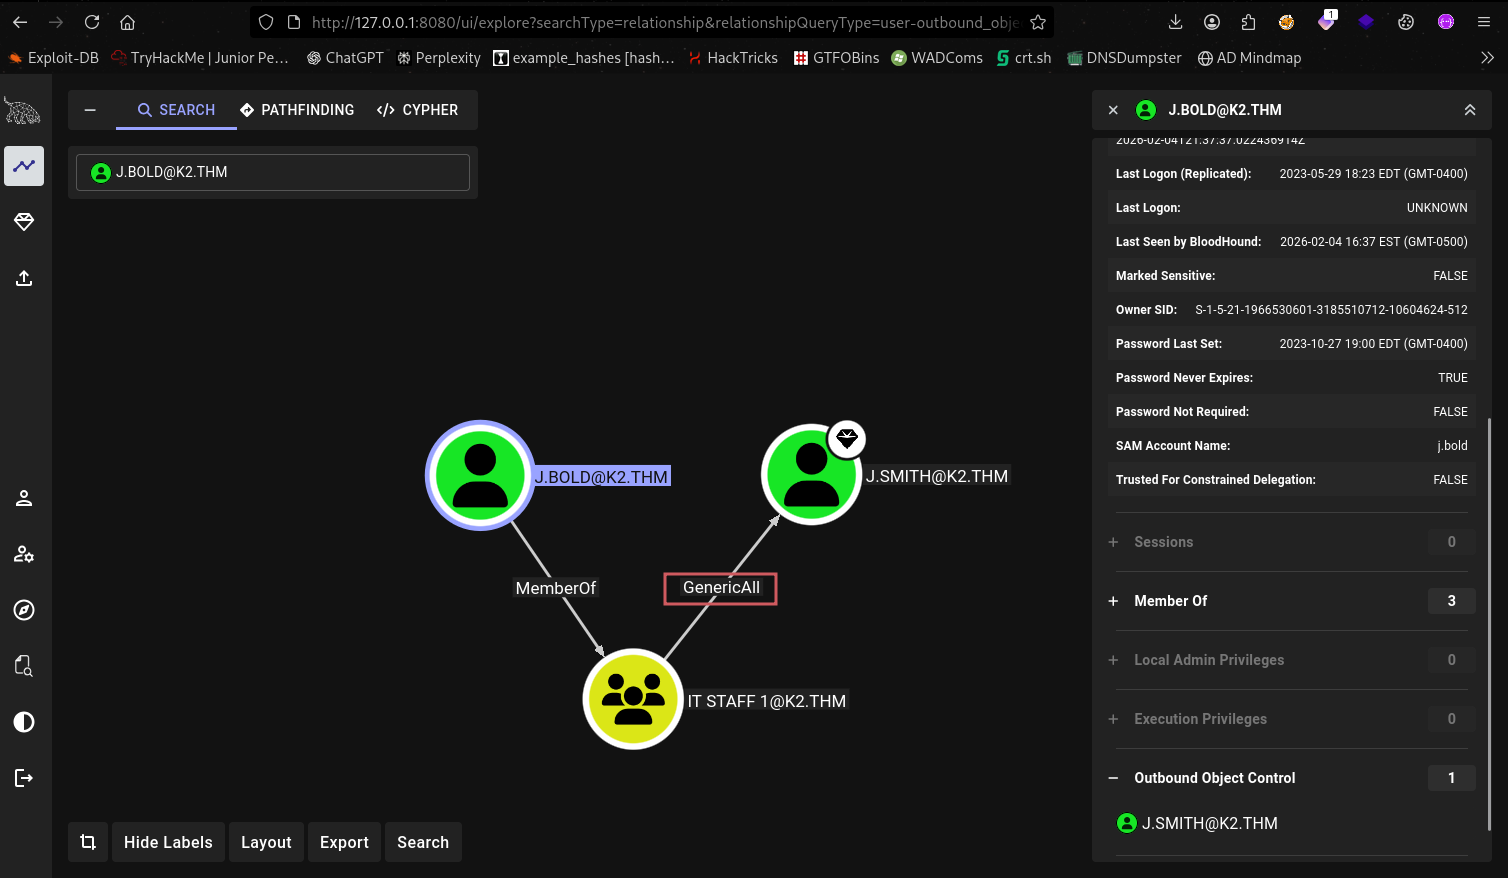
Task: Open J.SMITH@K2.THM from outbound control list
Action: (1208, 823)
